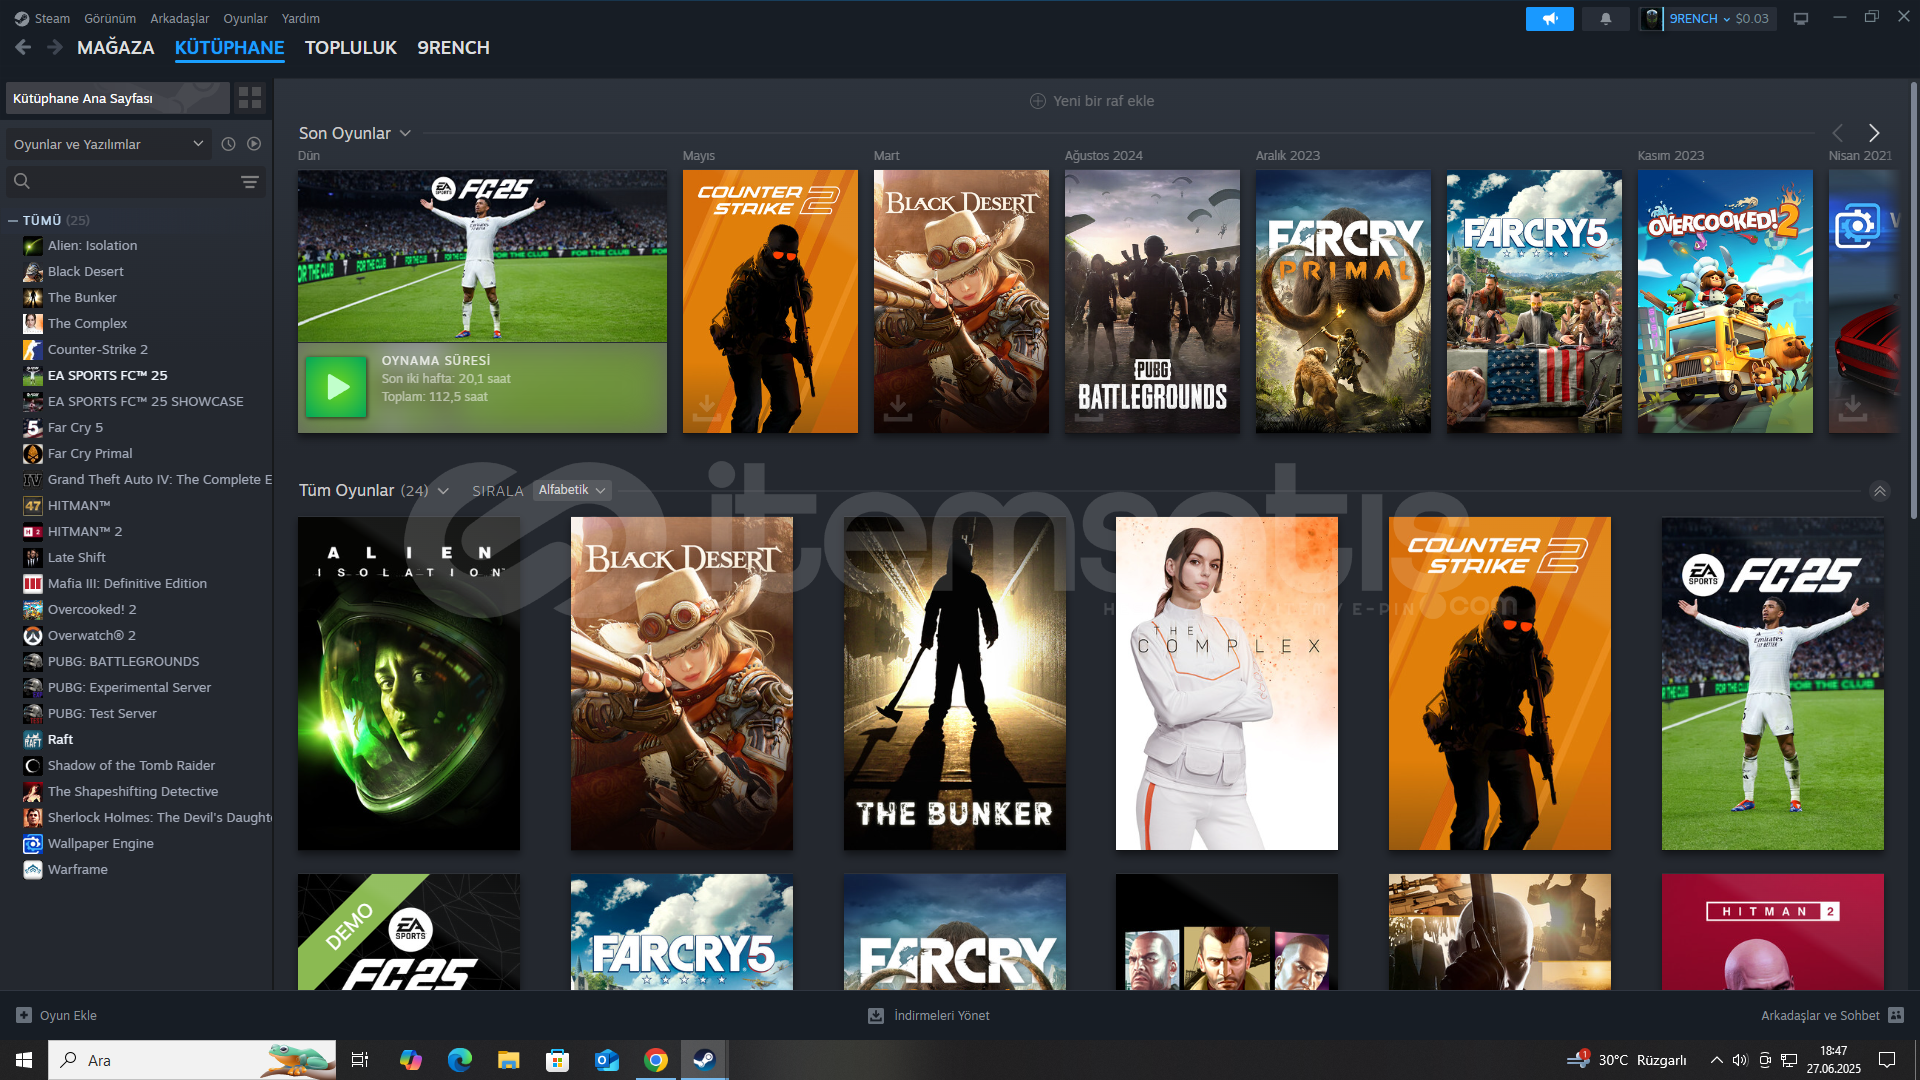Click the İndirmeleri Yönet download icon
Viewport: 1920px width, 1080px height.
876,1015
